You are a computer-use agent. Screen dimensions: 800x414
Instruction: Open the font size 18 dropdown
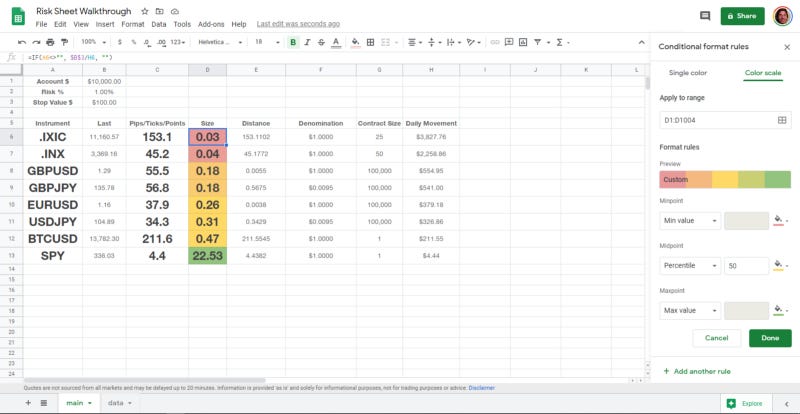(267, 42)
